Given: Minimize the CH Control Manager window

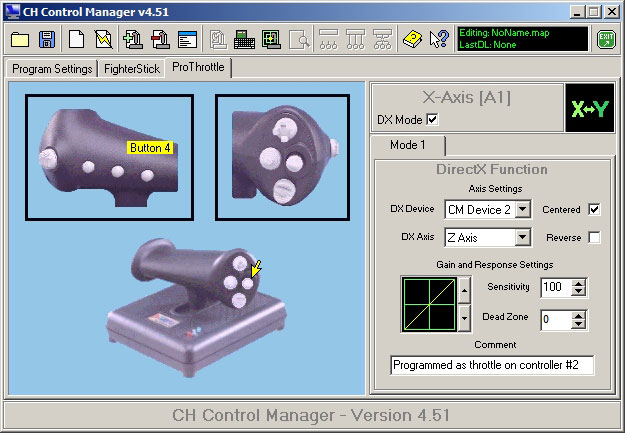Looking at the screenshot, I should click(x=576, y=12).
